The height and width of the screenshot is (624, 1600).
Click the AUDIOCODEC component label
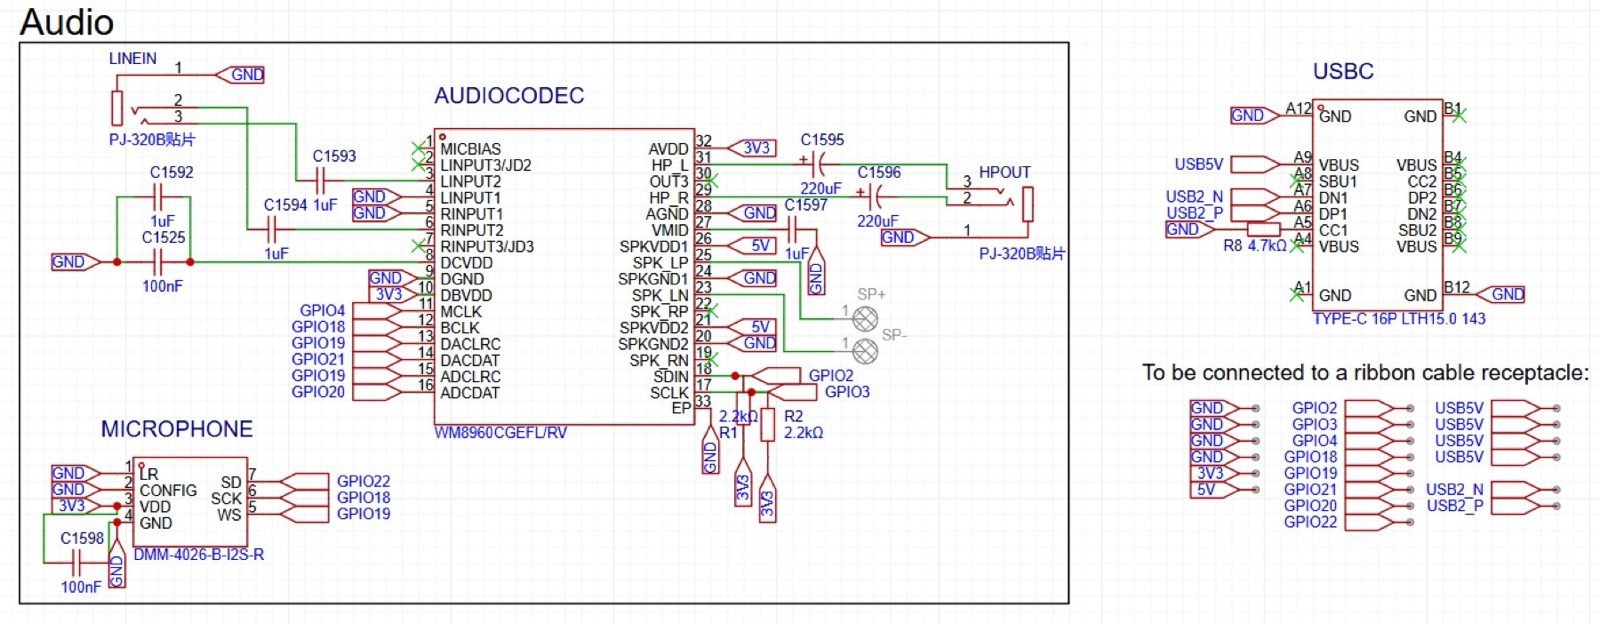pyautogui.click(x=509, y=96)
